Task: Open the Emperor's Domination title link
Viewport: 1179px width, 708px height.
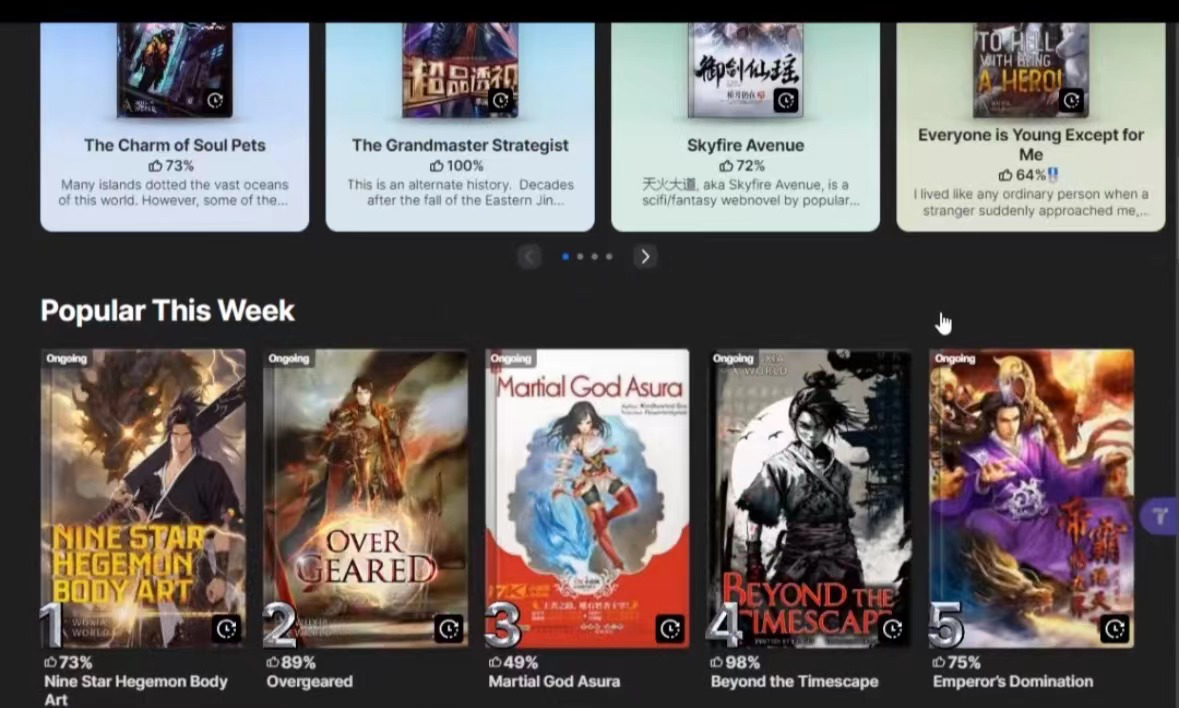Action: [1013, 682]
